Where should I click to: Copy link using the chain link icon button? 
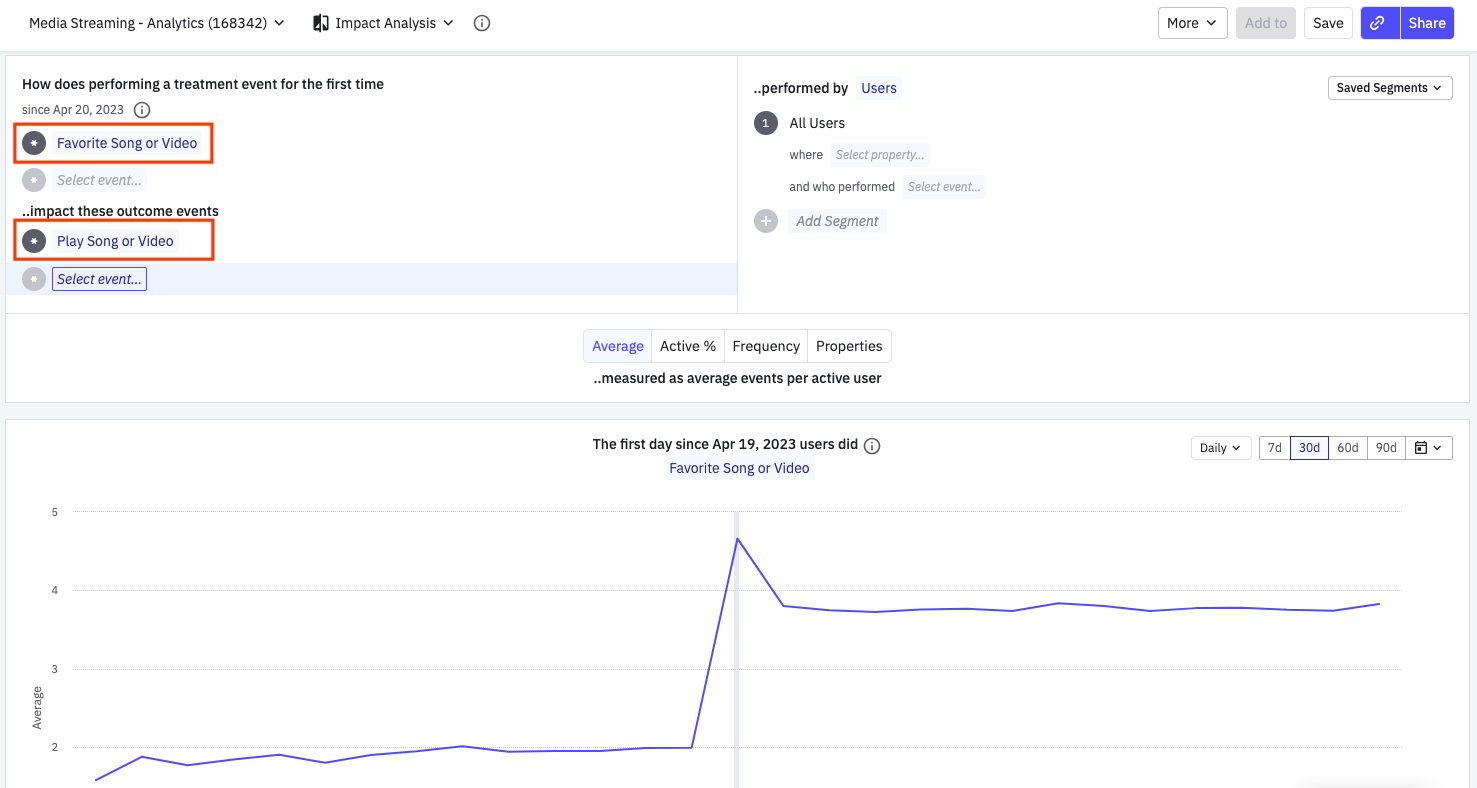click(x=1378, y=23)
